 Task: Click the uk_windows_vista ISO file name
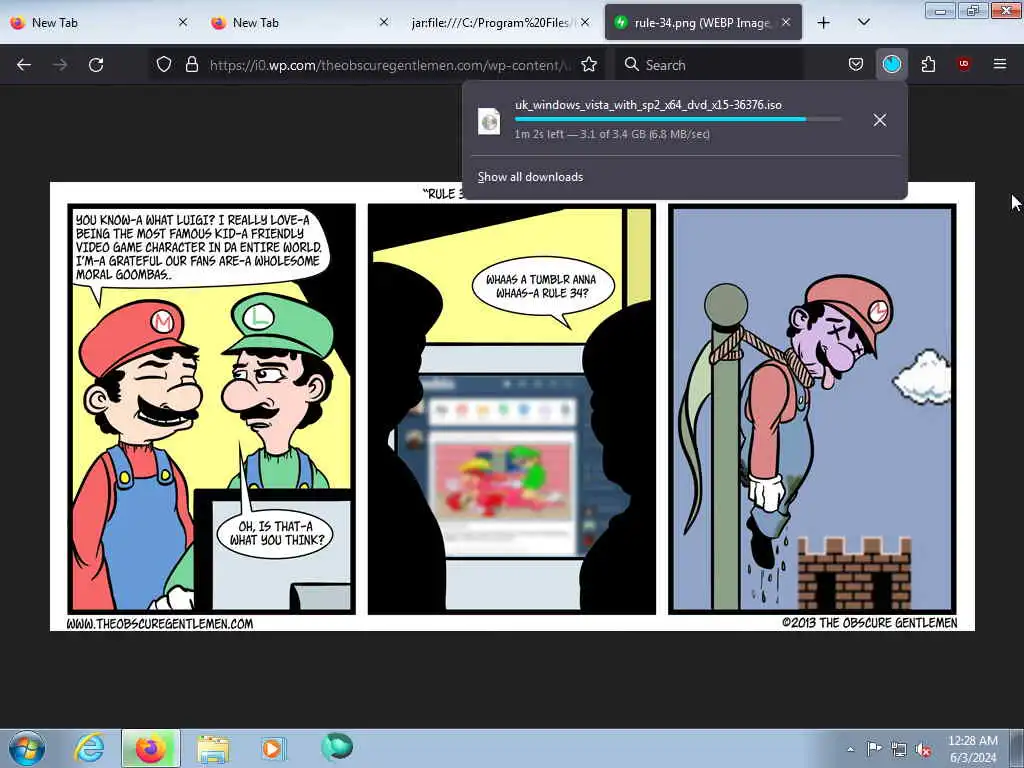(648, 105)
